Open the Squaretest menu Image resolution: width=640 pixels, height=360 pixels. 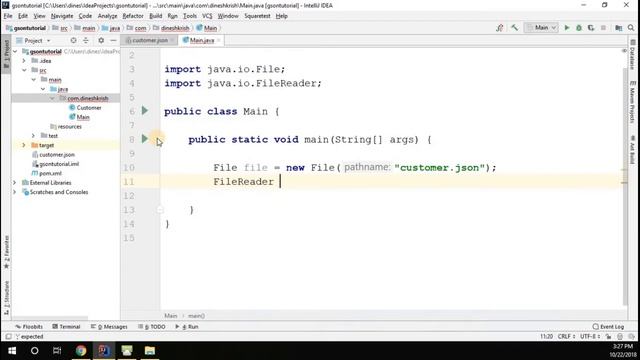(257, 16)
